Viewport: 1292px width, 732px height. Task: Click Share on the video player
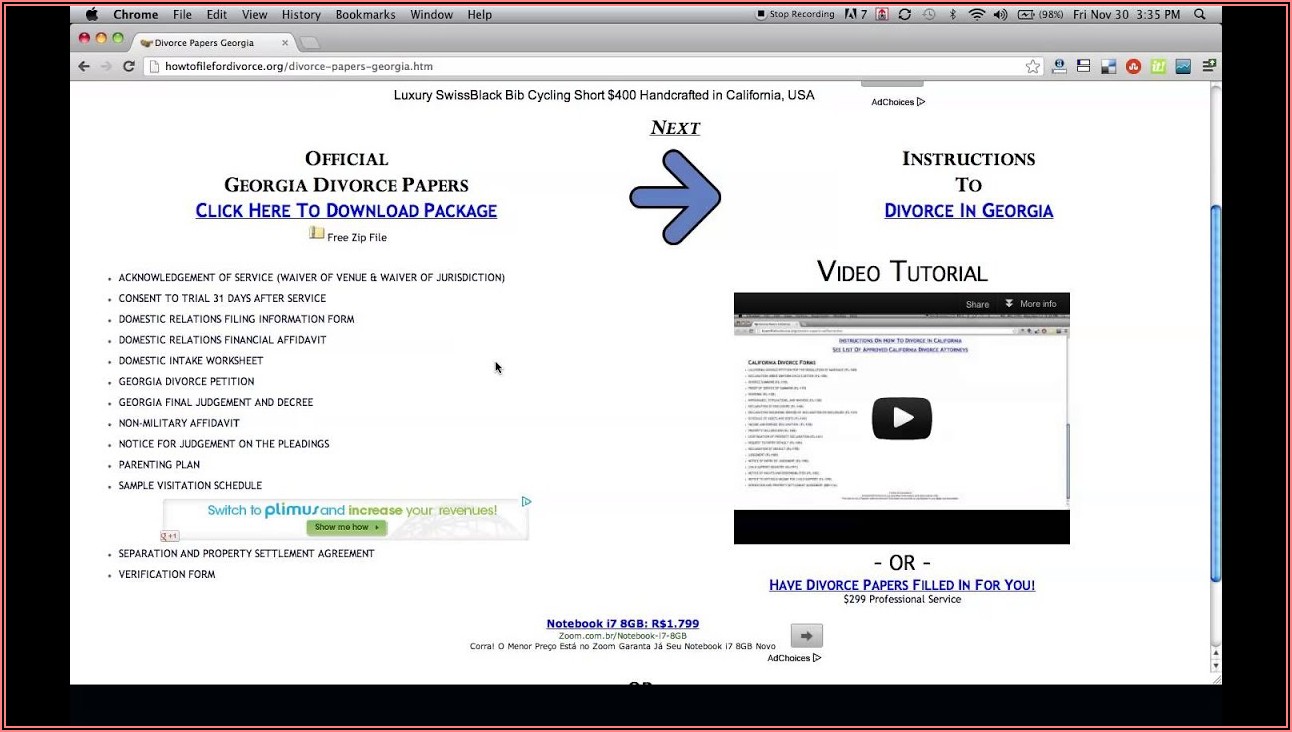coord(977,304)
